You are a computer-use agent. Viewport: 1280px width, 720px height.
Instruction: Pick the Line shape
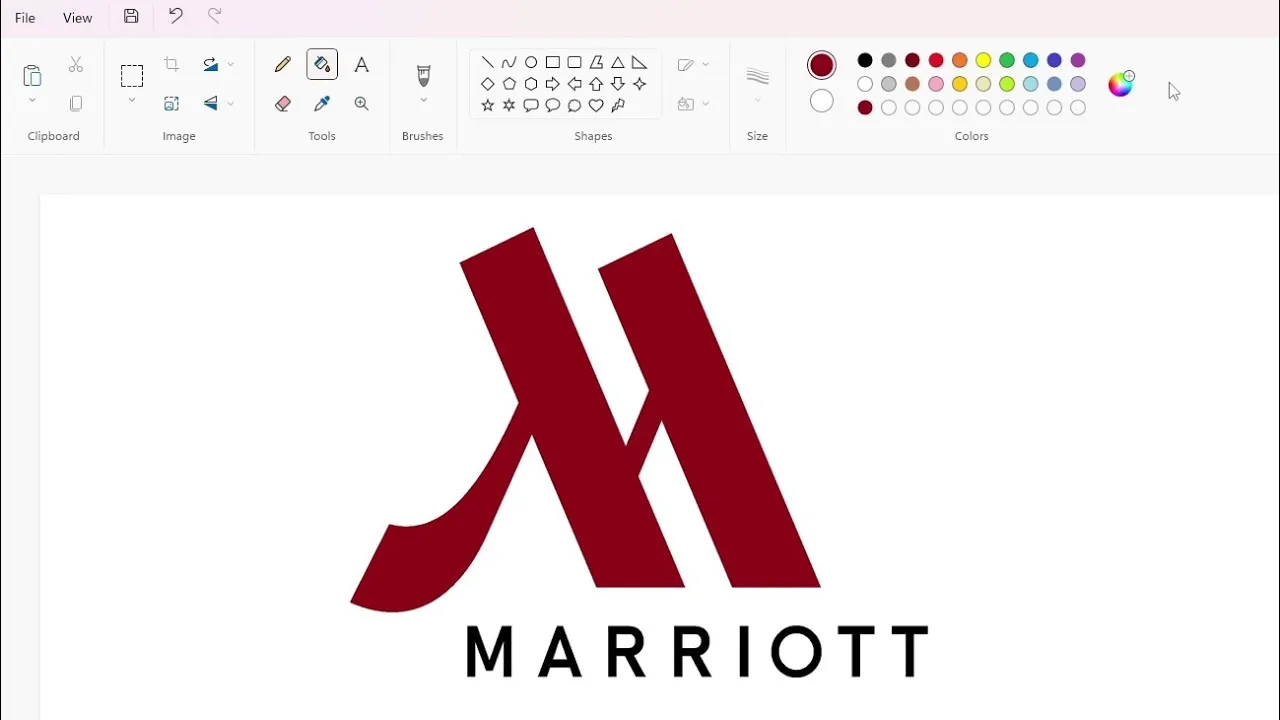click(x=488, y=62)
